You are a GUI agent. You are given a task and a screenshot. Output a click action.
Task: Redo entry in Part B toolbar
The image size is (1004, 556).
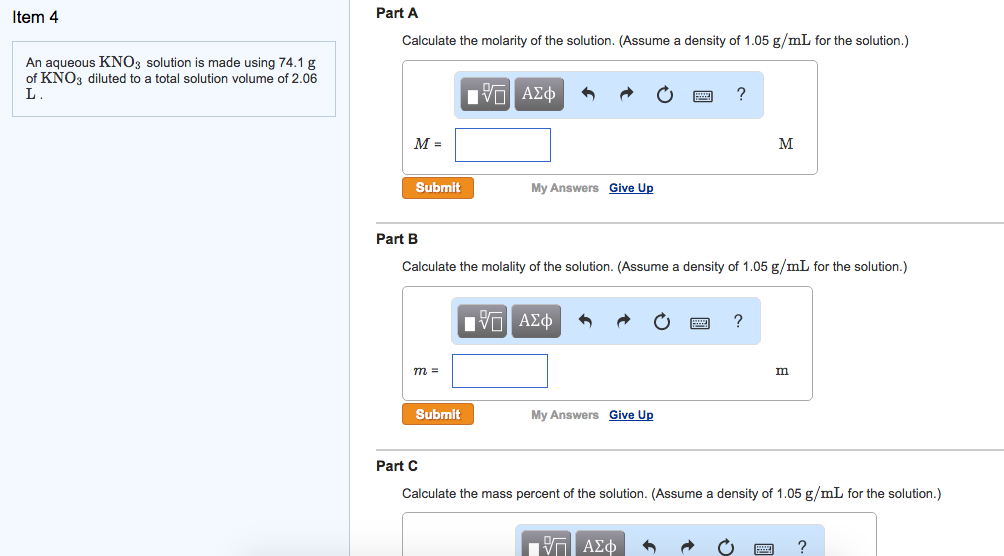(x=623, y=321)
